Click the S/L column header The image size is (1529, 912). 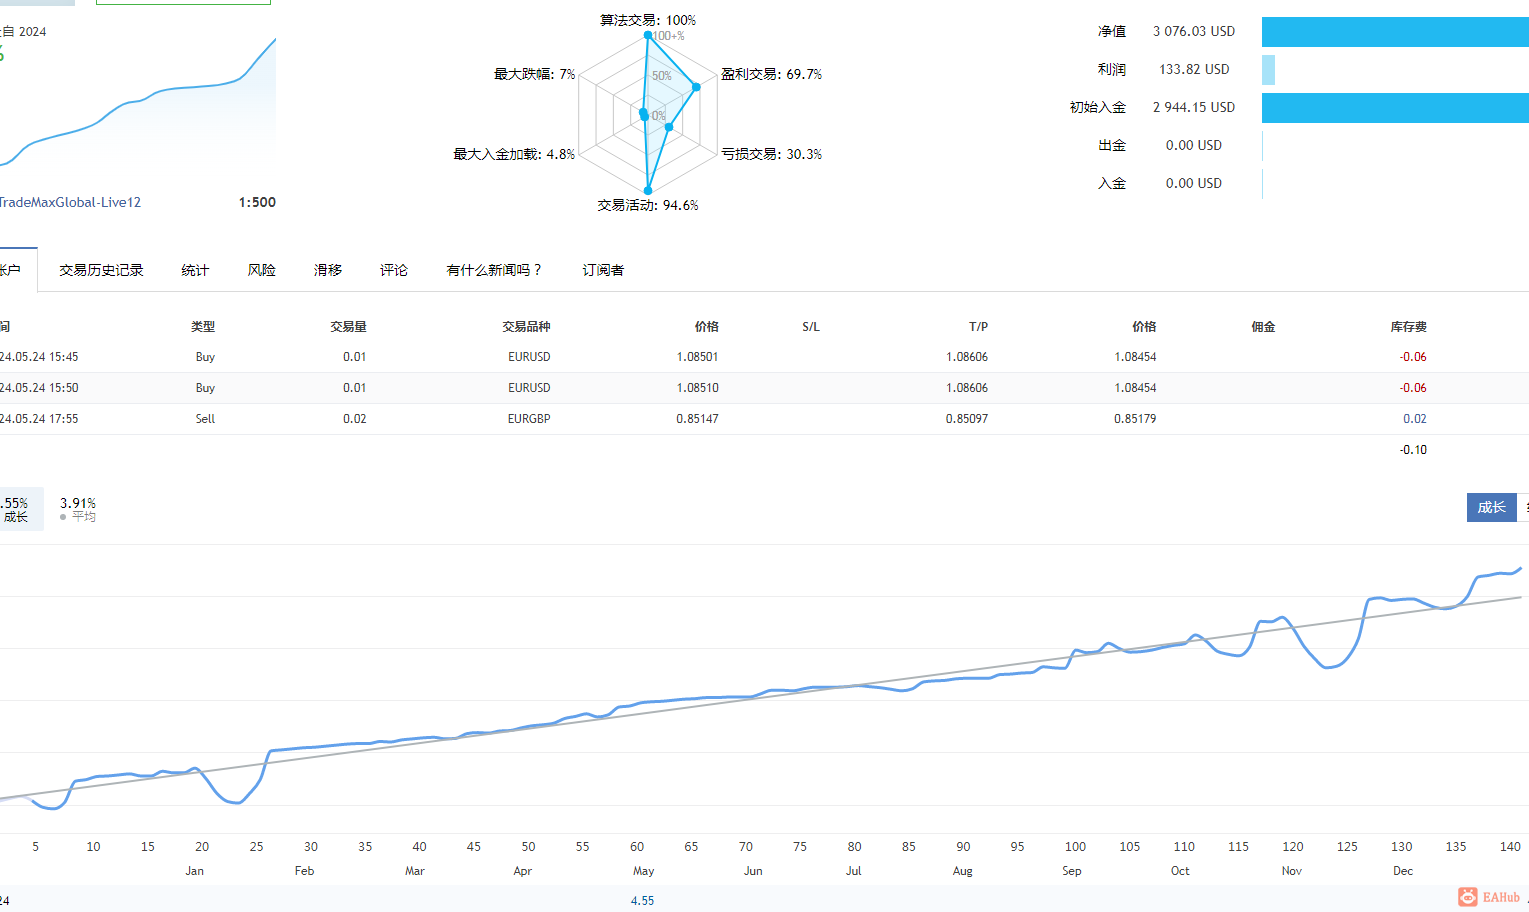tap(811, 327)
